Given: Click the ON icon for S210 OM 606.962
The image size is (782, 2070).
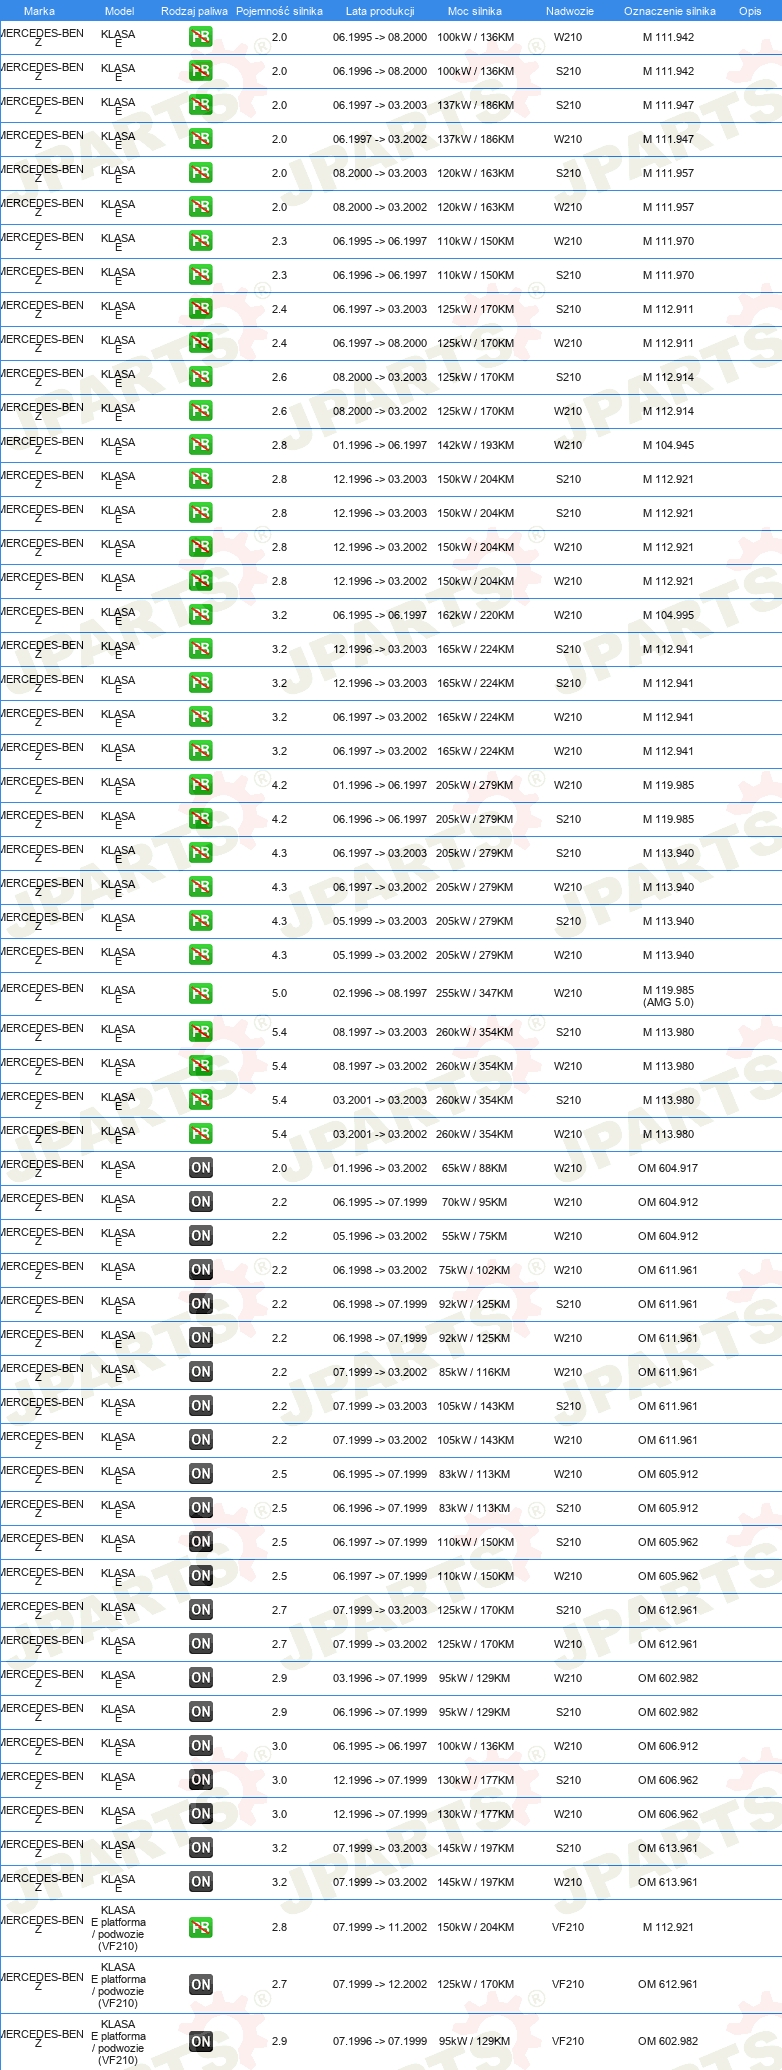Looking at the screenshot, I should tap(201, 1780).
